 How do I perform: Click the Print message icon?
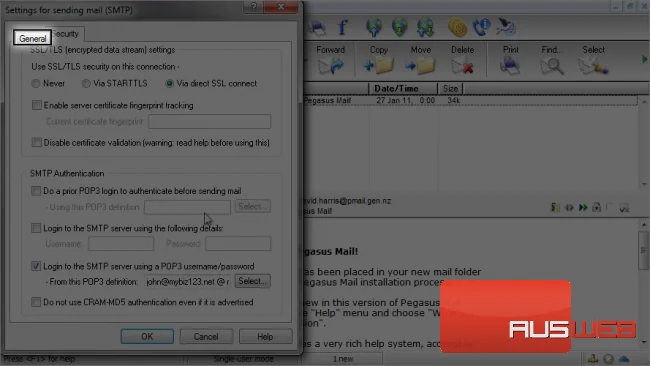pos(510,66)
